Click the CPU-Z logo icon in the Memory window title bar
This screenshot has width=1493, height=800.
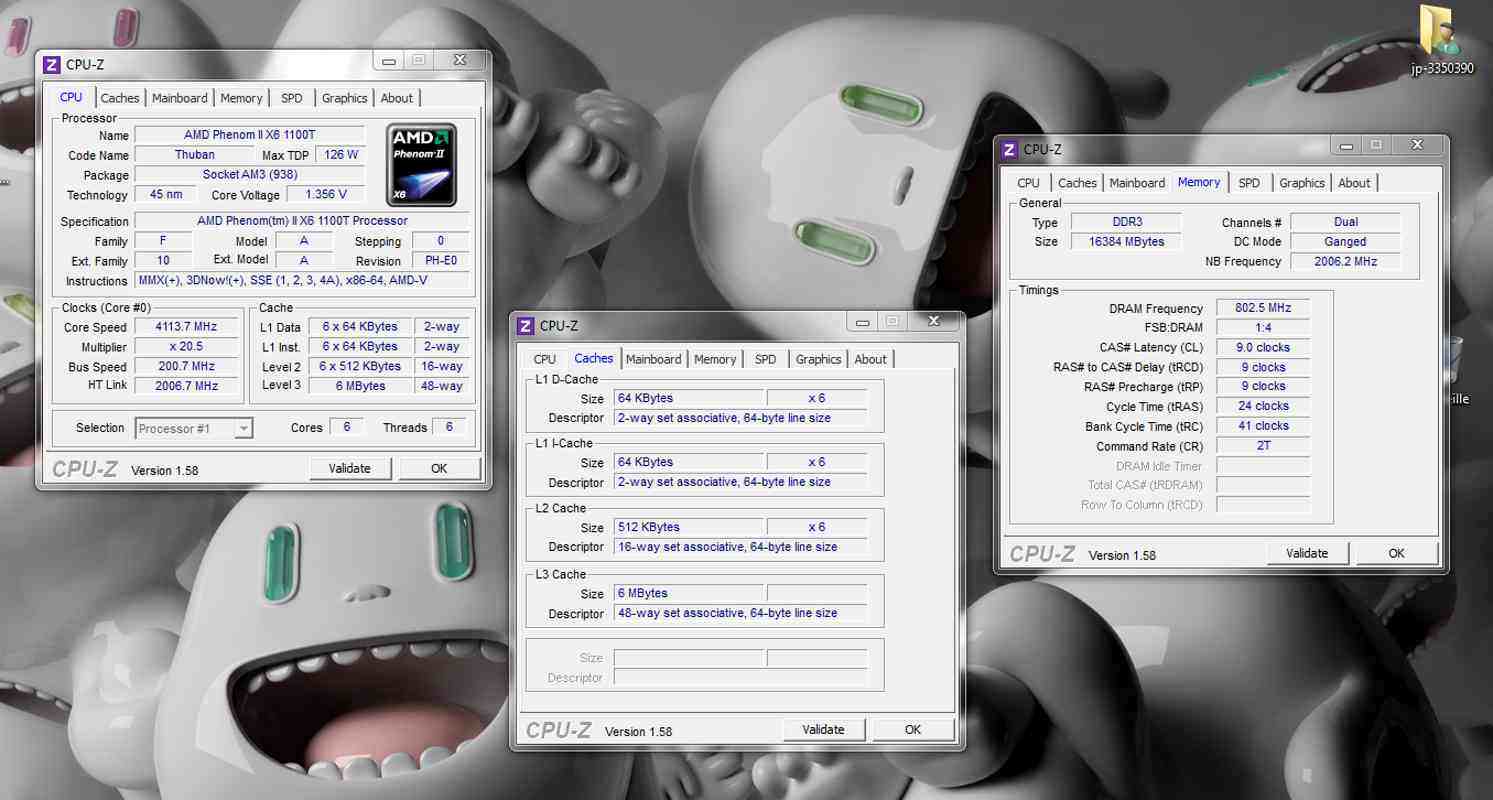(1010, 149)
